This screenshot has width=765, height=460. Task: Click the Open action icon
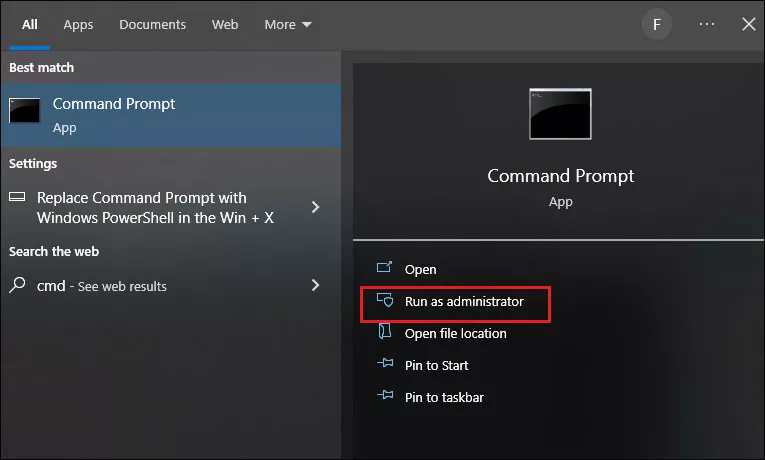point(384,267)
